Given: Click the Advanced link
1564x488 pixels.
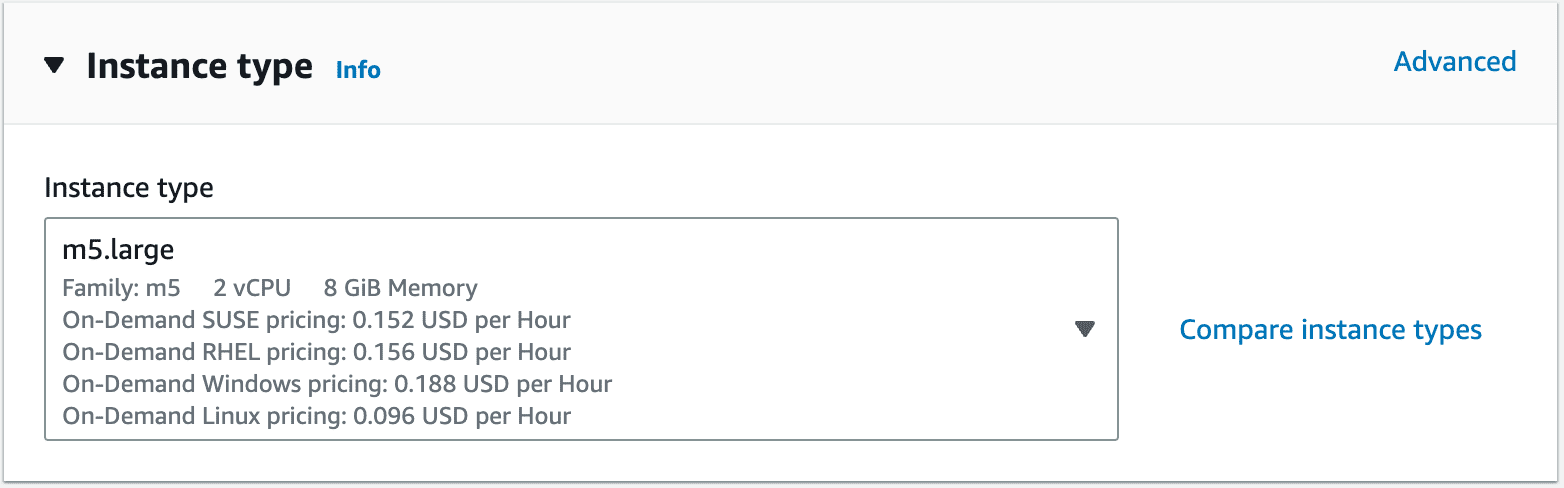Looking at the screenshot, I should coord(1454,62).
